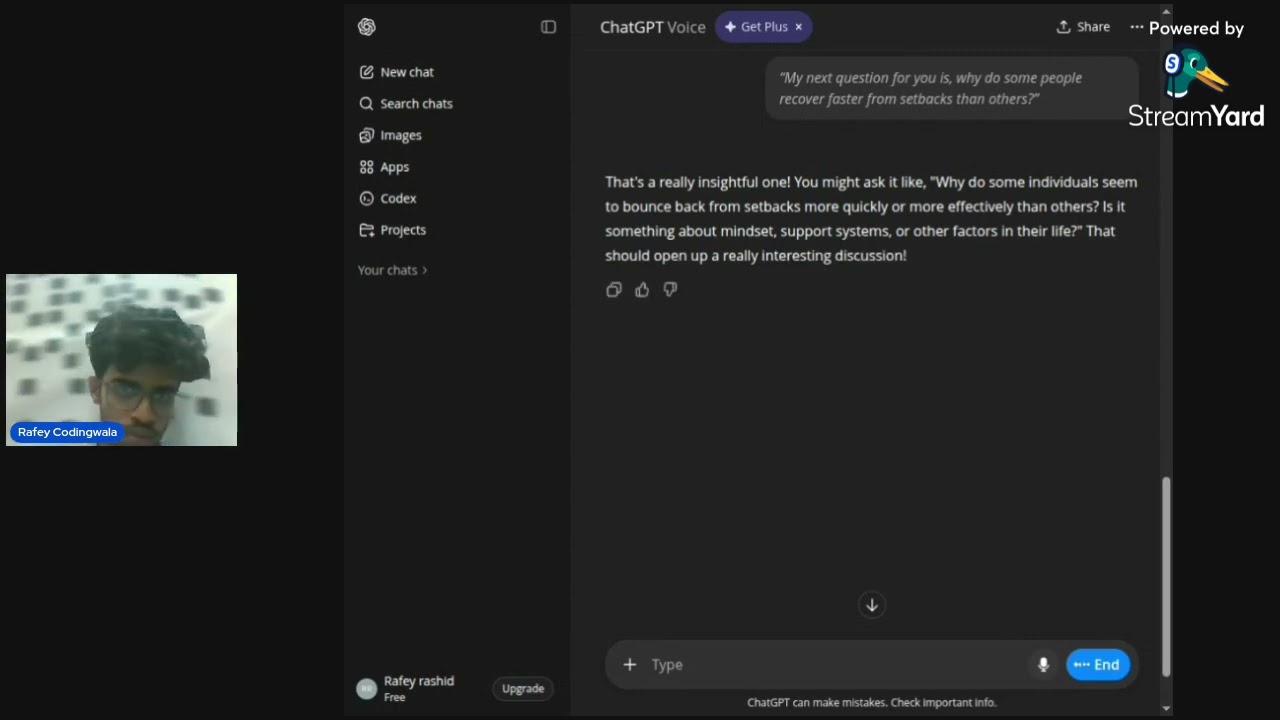The image size is (1280, 720).
Task: Open Codex from the sidebar
Action: pos(388,198)
